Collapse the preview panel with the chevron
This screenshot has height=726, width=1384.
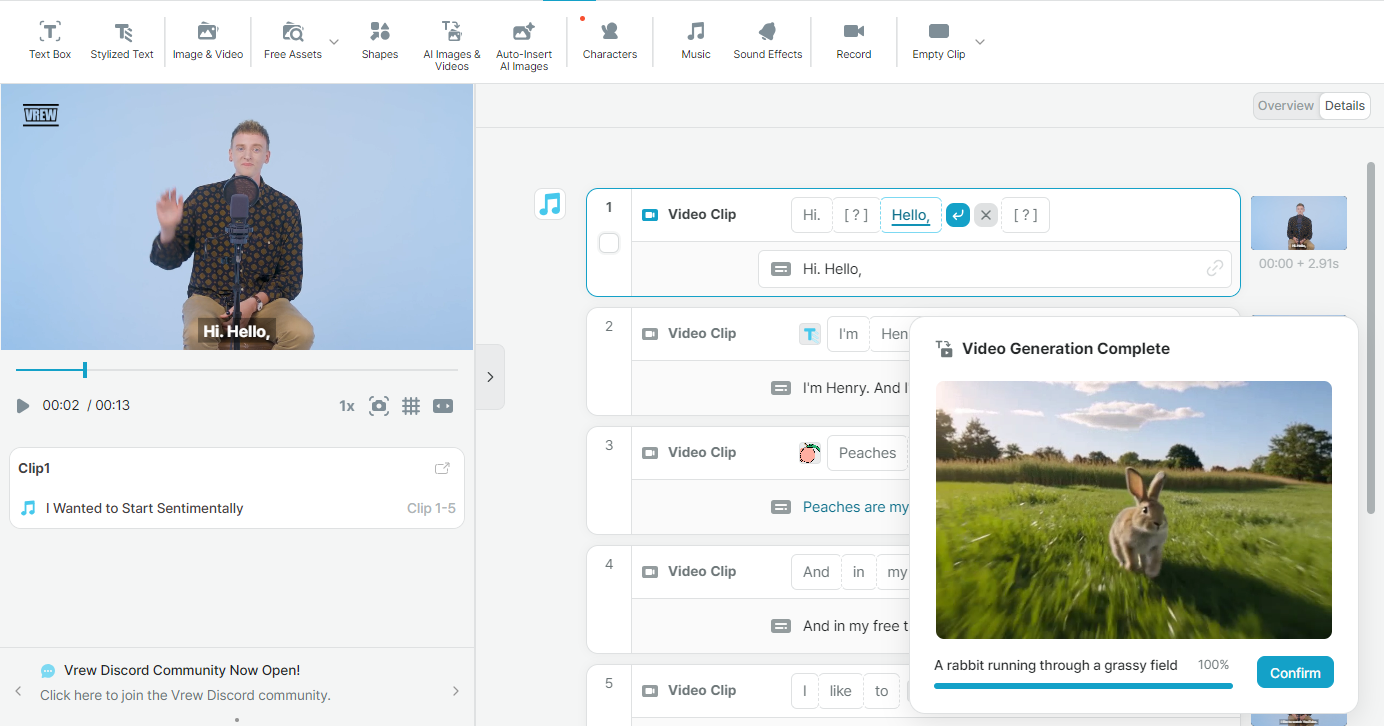point(490,377)
